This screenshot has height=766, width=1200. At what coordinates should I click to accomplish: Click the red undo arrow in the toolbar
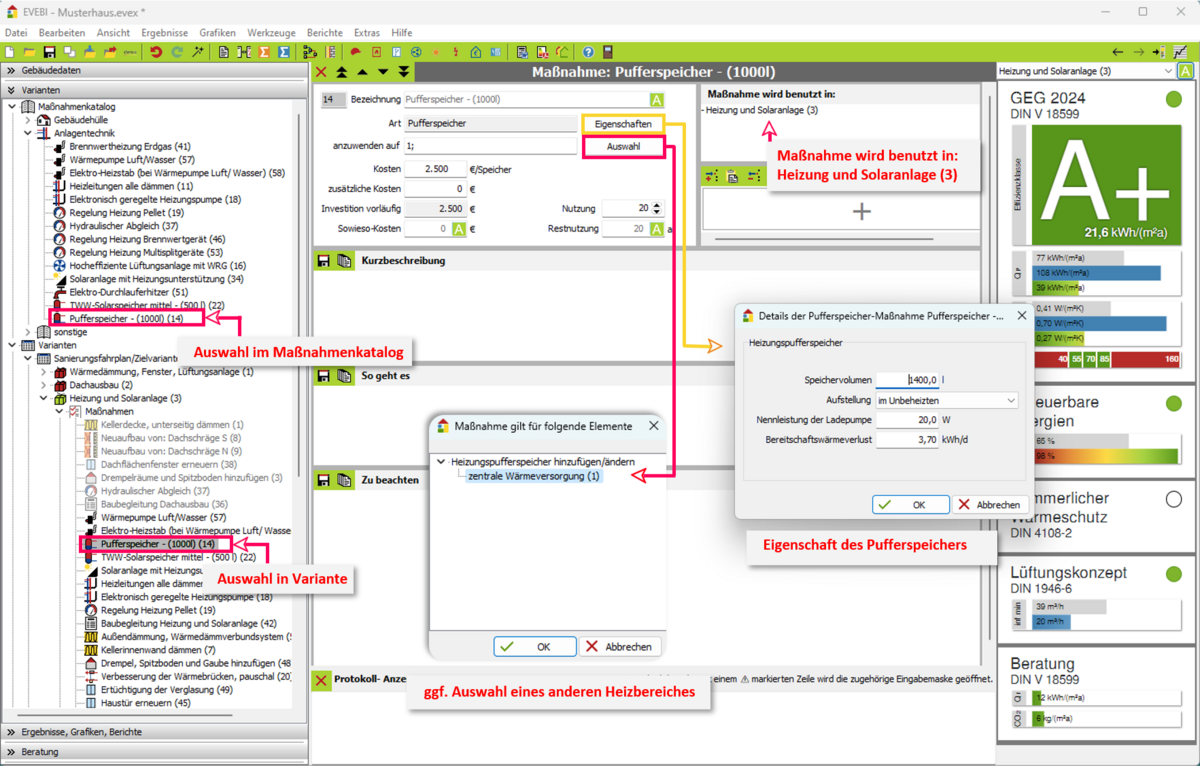click(x=156, y=52)
